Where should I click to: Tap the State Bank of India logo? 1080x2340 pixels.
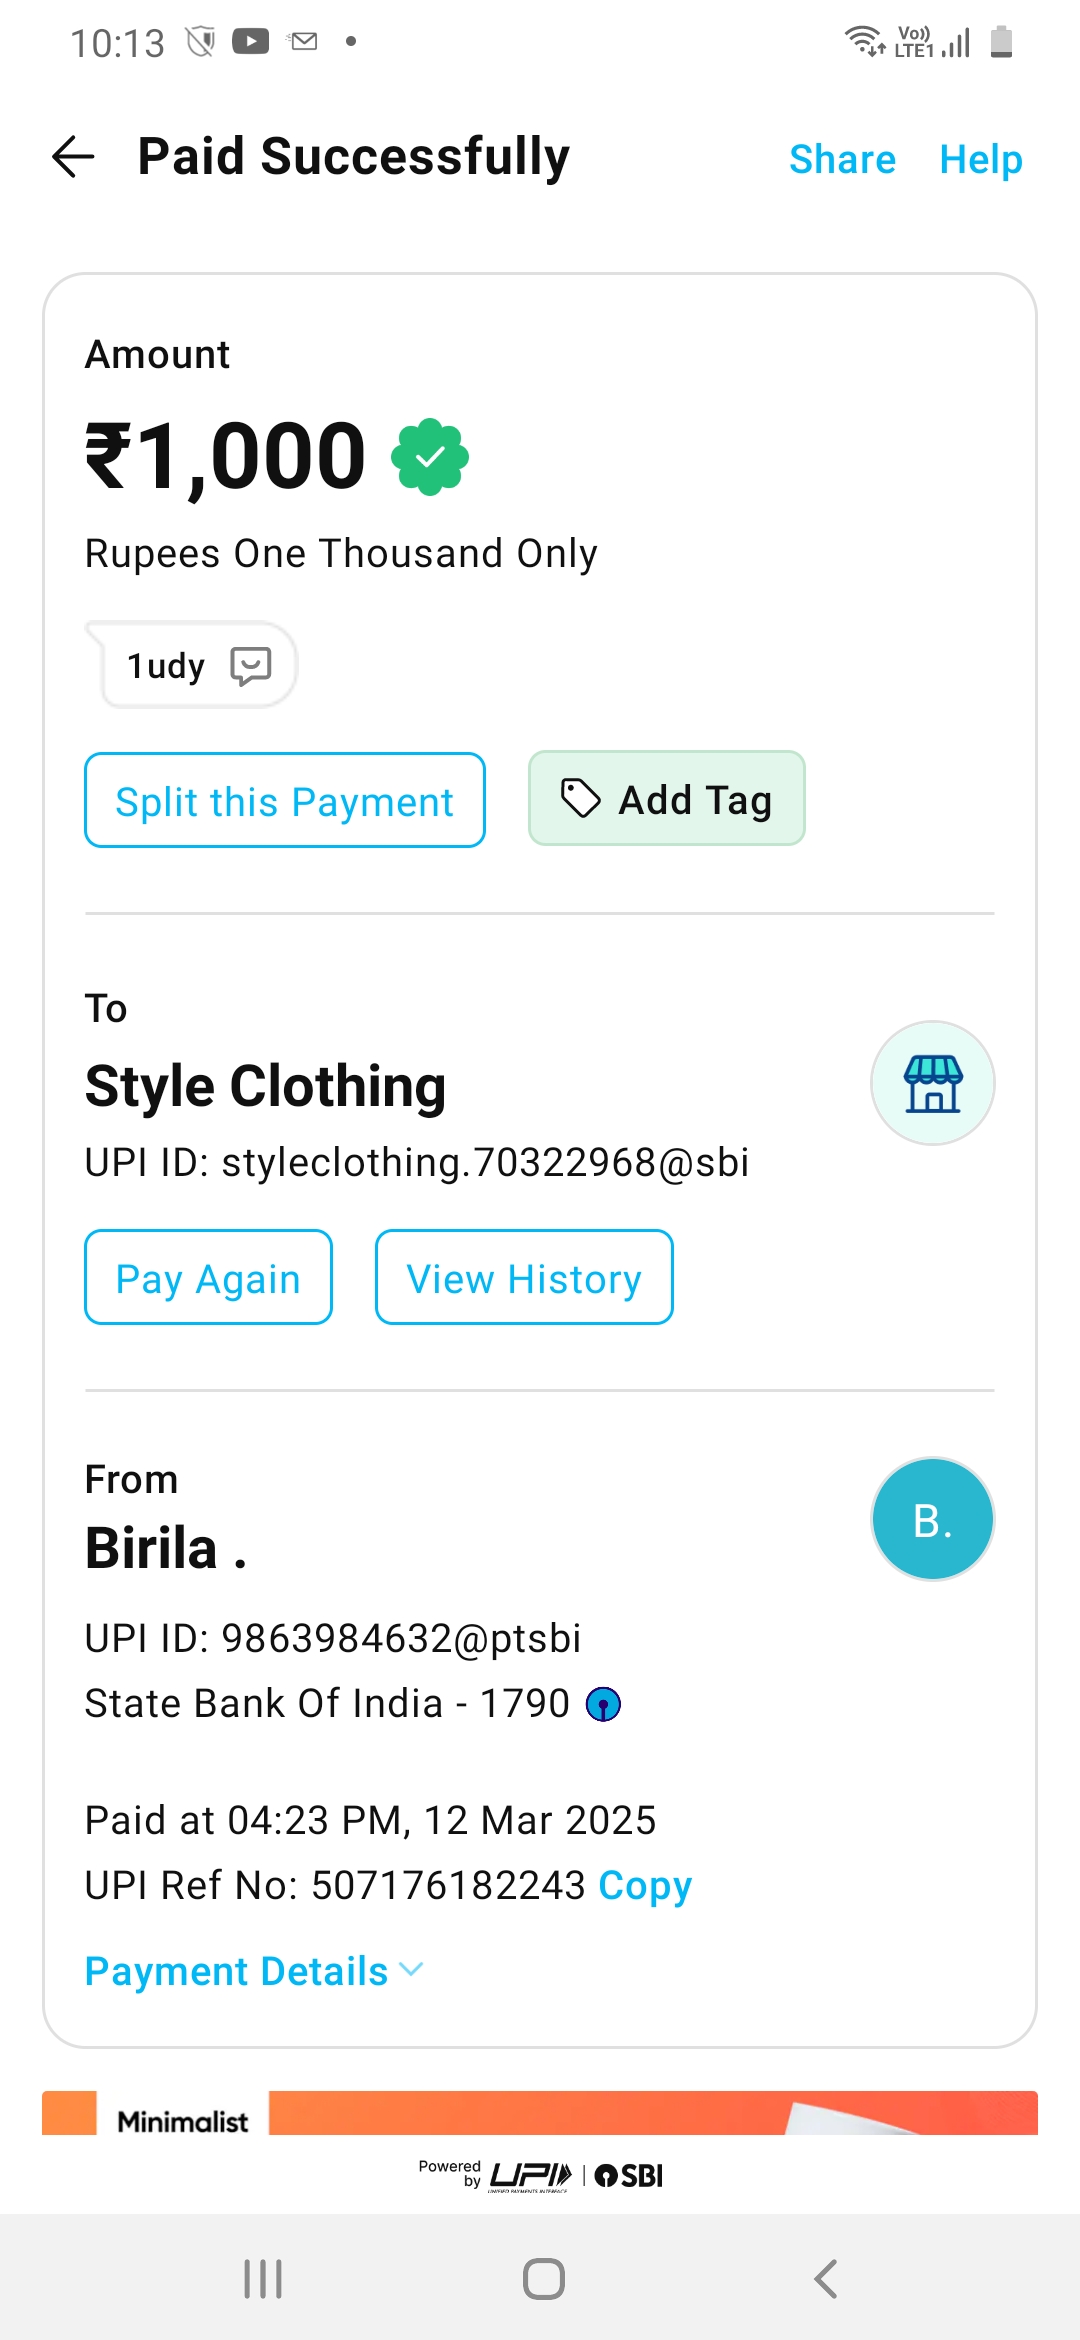pyautogui.click(x=603, y=1704)
